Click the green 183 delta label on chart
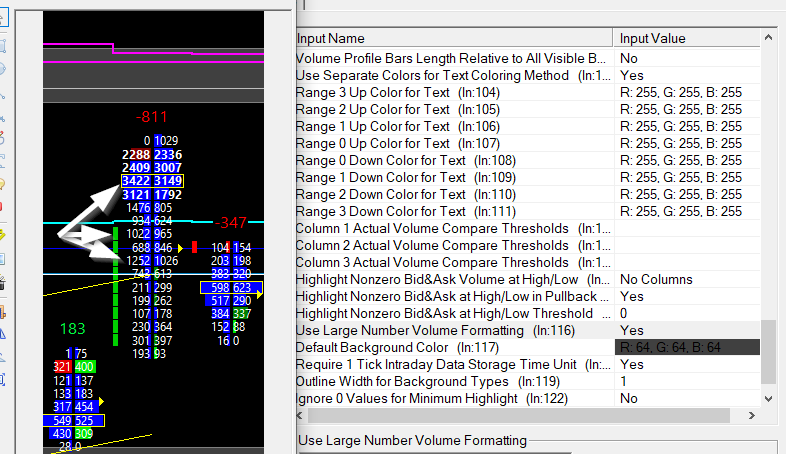Screen dimensions: 786x454 [73, 329]
